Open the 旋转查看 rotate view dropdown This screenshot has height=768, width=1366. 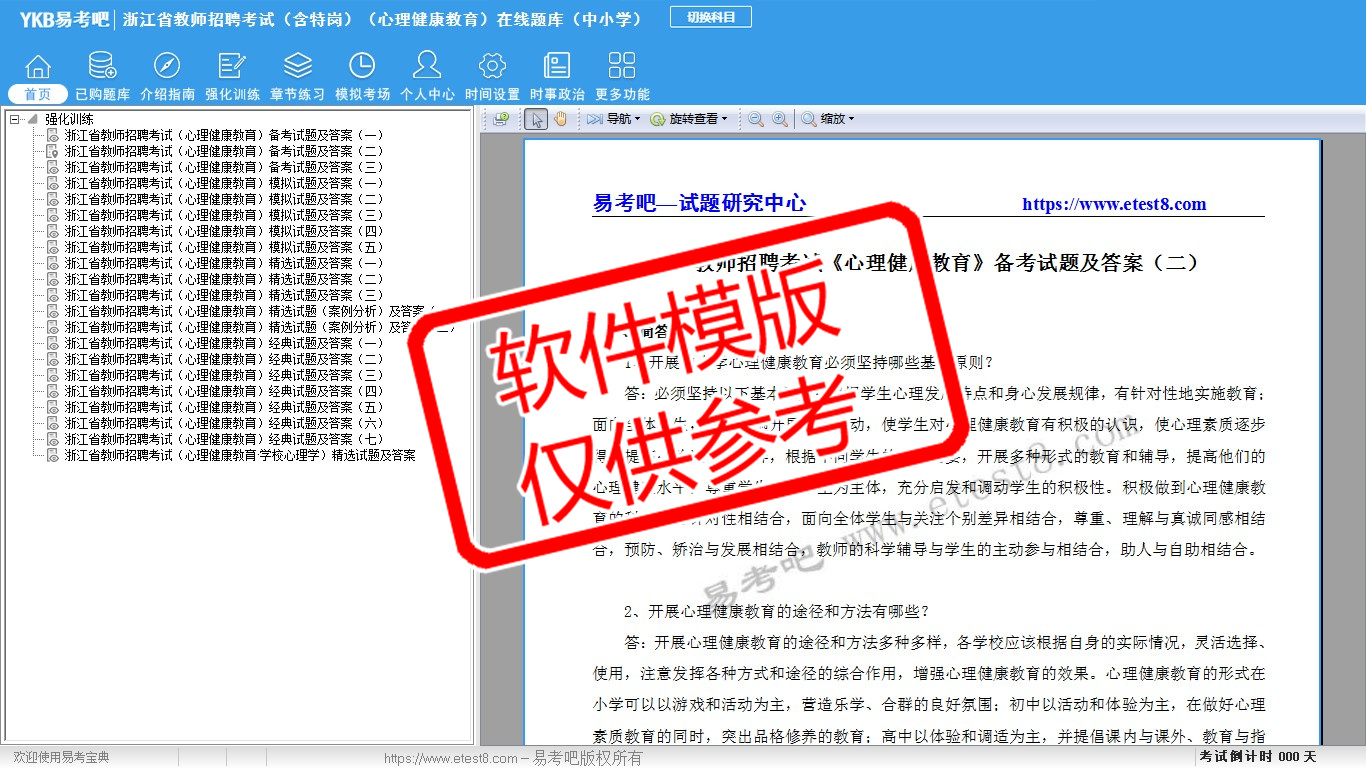coord(688,119)
